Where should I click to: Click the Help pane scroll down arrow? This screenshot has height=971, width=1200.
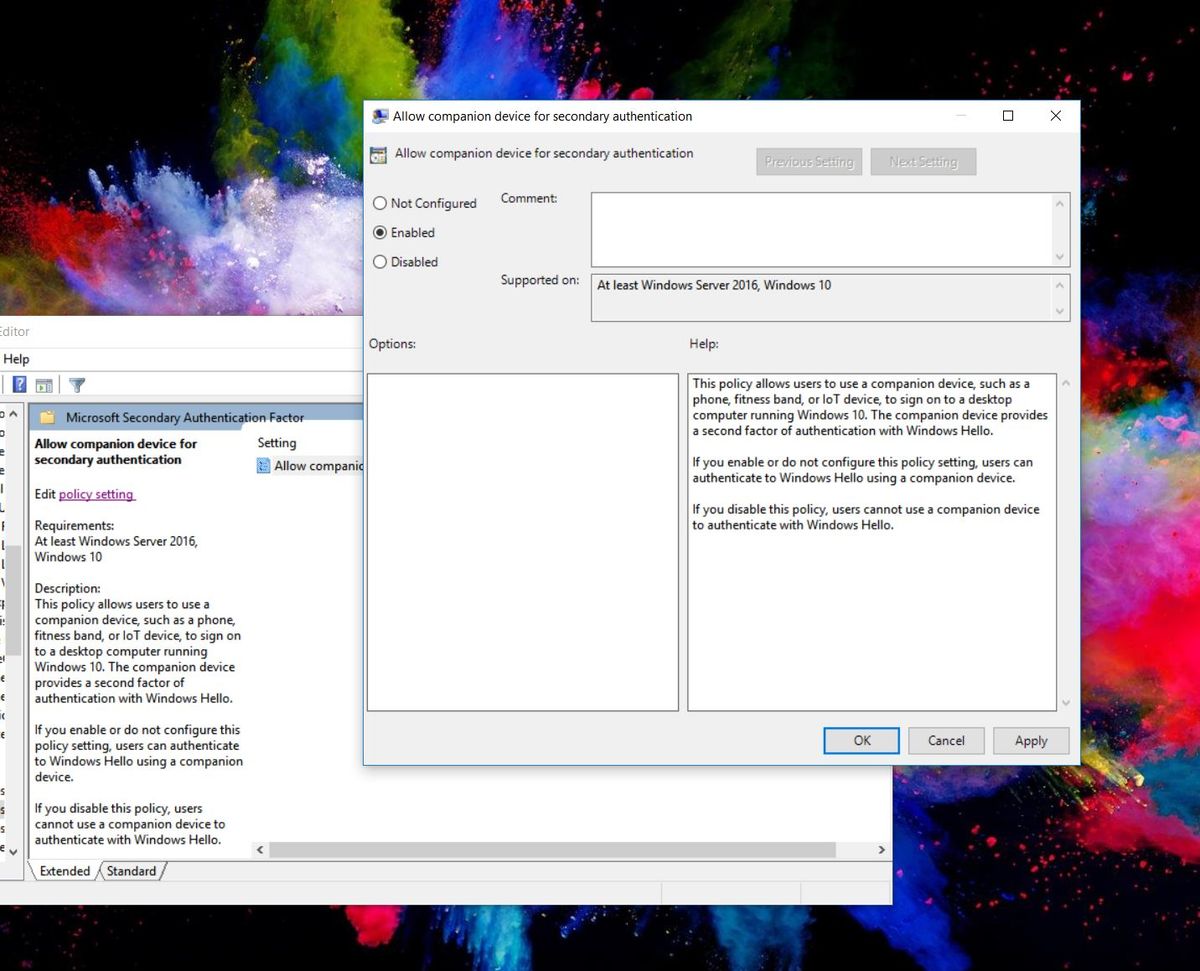1065,702
